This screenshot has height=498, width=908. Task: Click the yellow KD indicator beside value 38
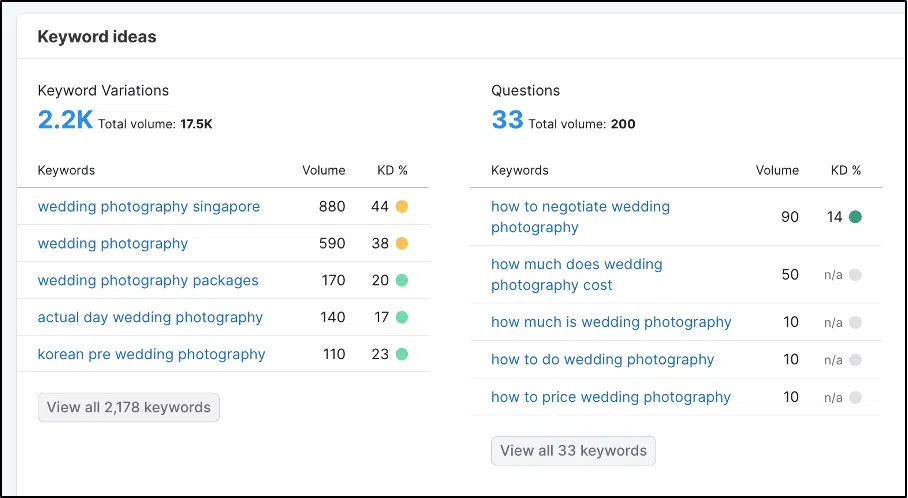402,243
